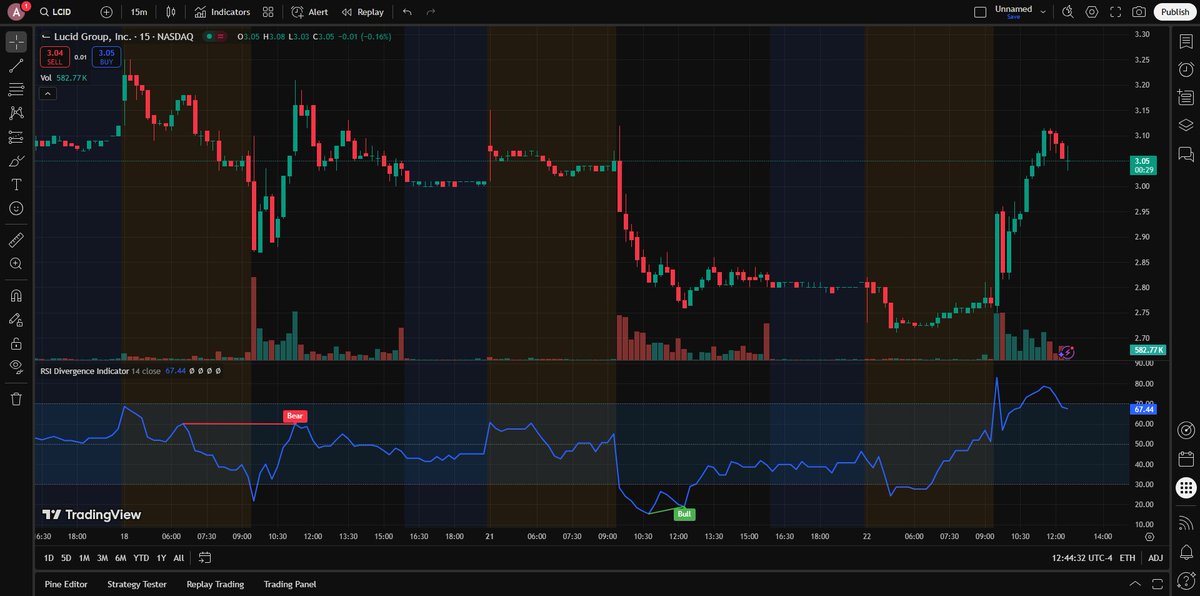Click the Bull divergence label

click(x=684, y=514)
